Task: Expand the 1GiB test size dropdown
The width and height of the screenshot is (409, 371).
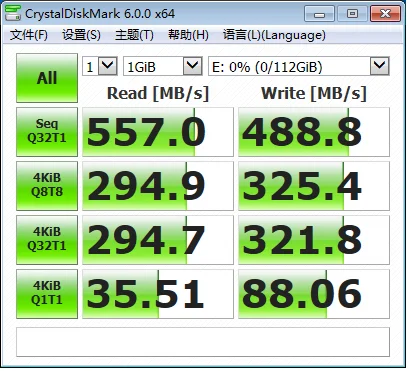Action: pyautogui.click(x=163, y=66)
